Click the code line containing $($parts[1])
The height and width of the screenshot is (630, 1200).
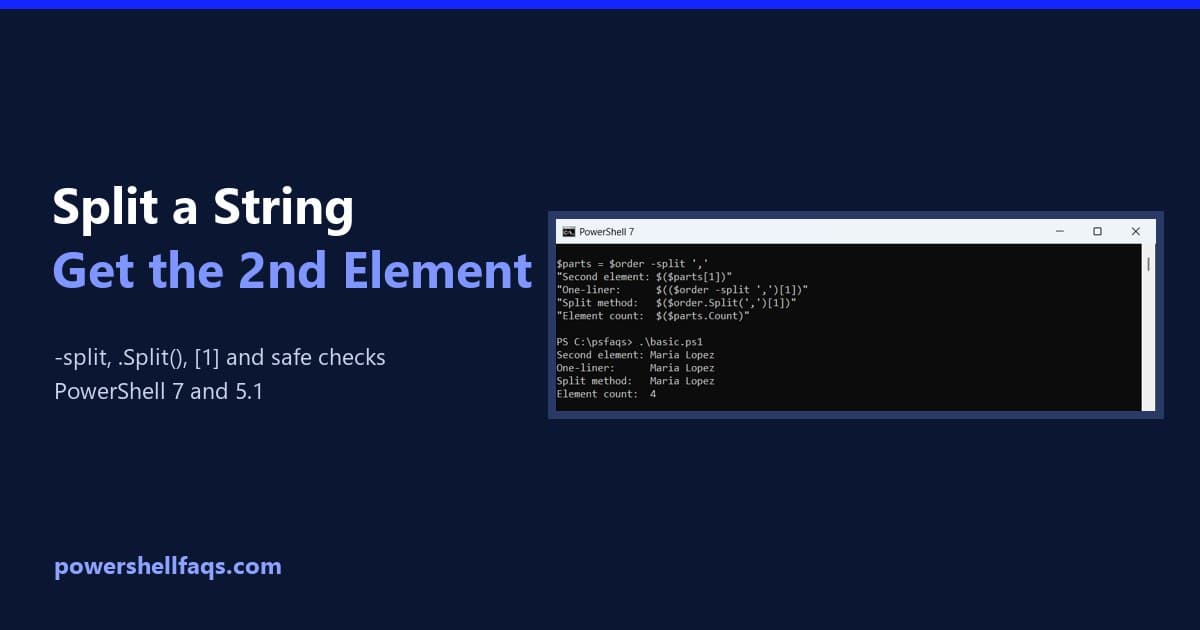pos(645,276)
